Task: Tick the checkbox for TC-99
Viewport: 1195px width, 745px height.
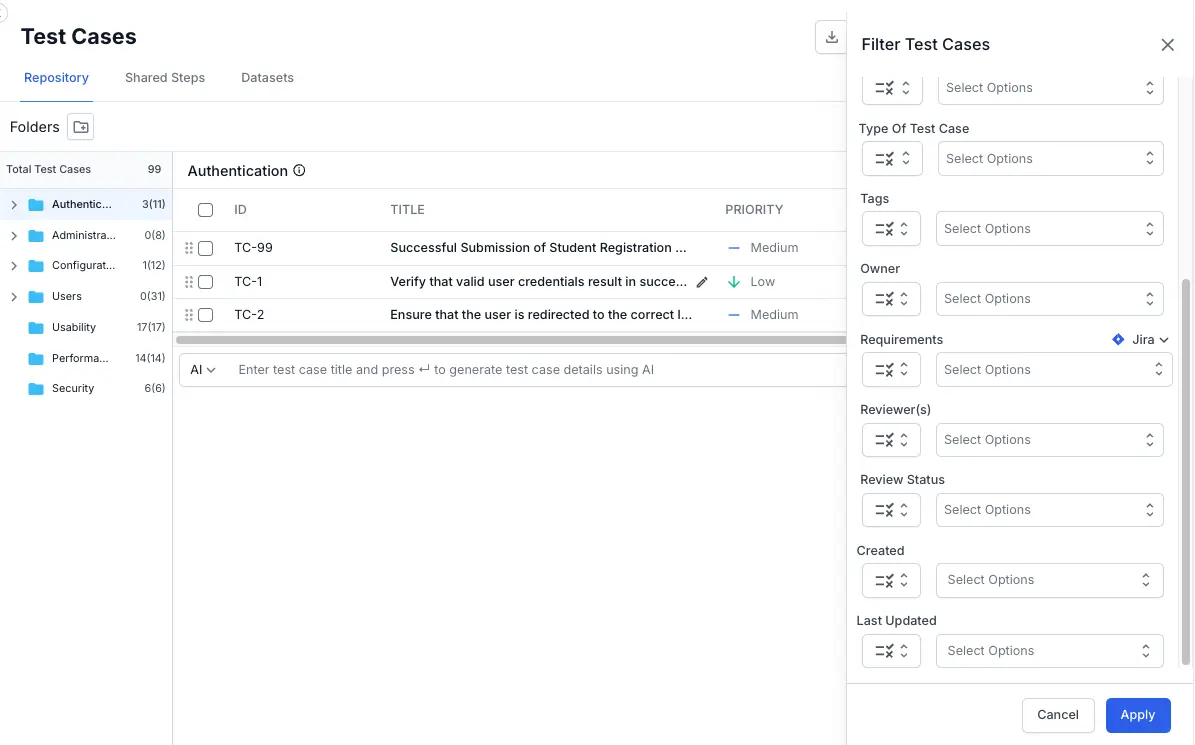Action: tap(206, 248)
